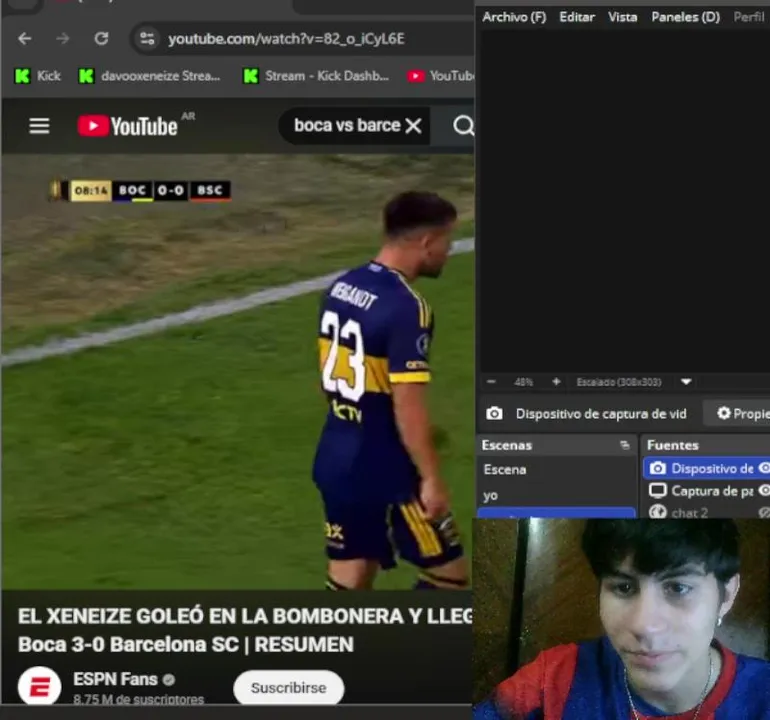Open the YouTube bookmark in bookmarks bar
This screenshot has height=720, width=770.
point(440,76)
